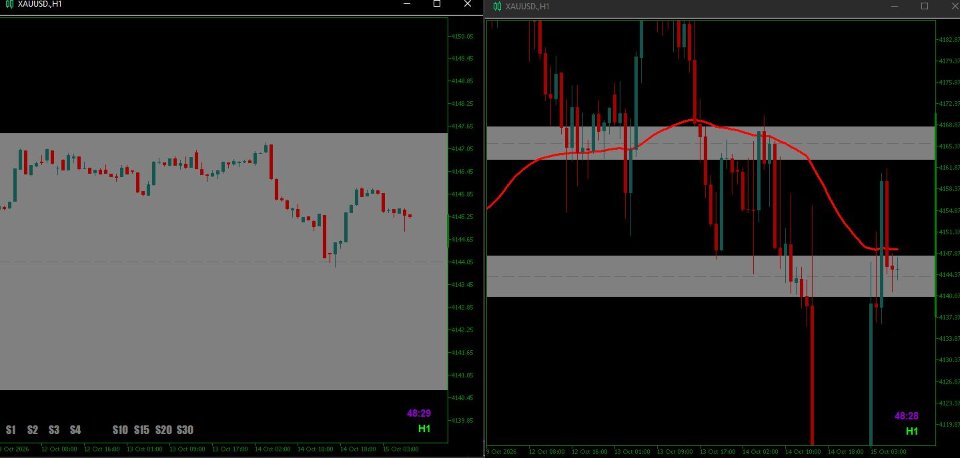This screenshot has width=960, height=458.
Task: Click the chart icon in the left XAUUSD window title
Action: point(9,4)
